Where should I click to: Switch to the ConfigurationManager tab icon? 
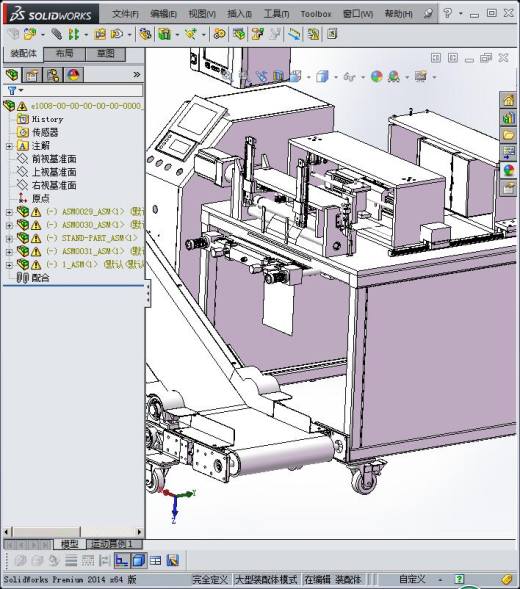(53, 75)
